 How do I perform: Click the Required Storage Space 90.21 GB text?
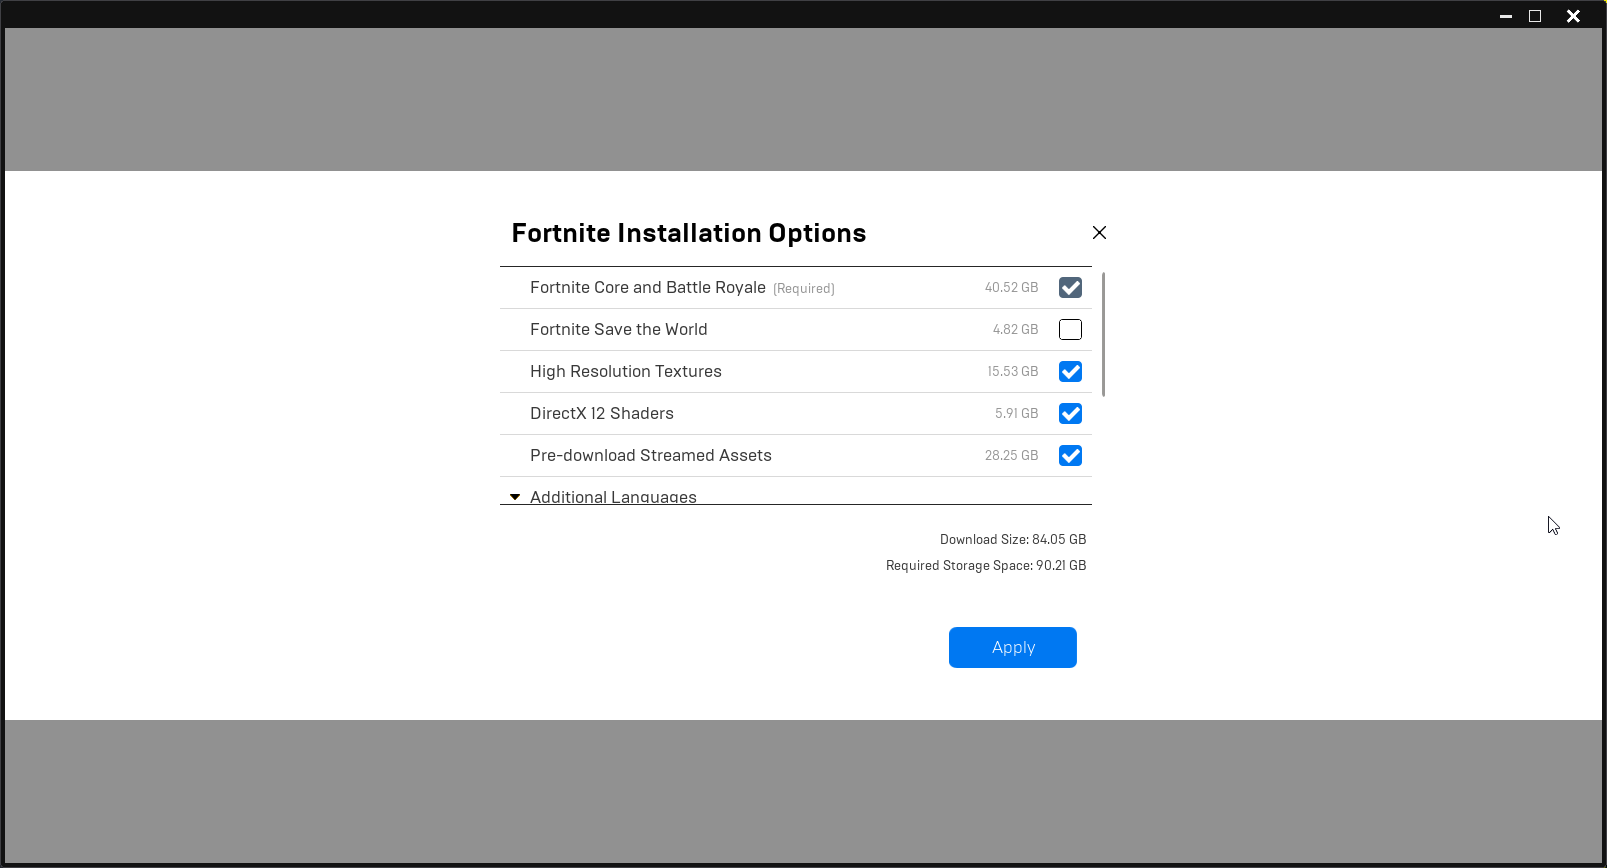(986, 566)
